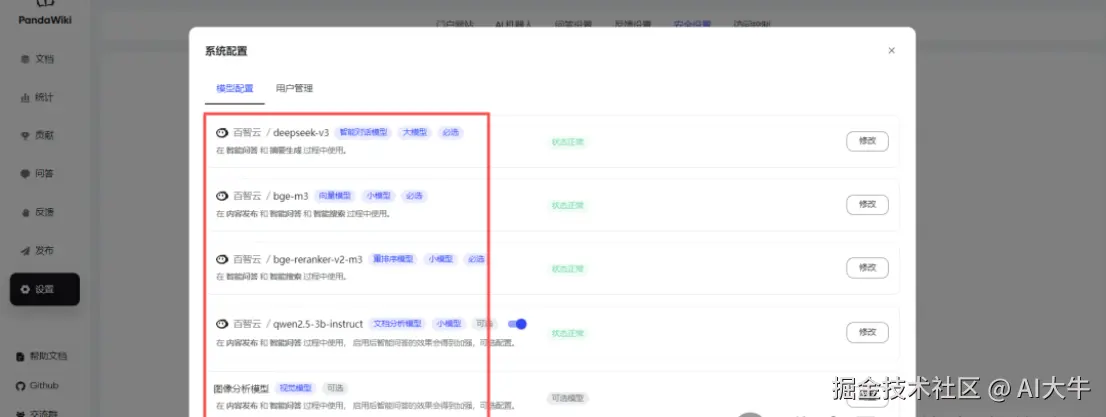Image resolution: width=1106 pixels, height=417 pixels.
Task: Open 帮助文档 help link in sidebar
Action: tap(42, 356)
